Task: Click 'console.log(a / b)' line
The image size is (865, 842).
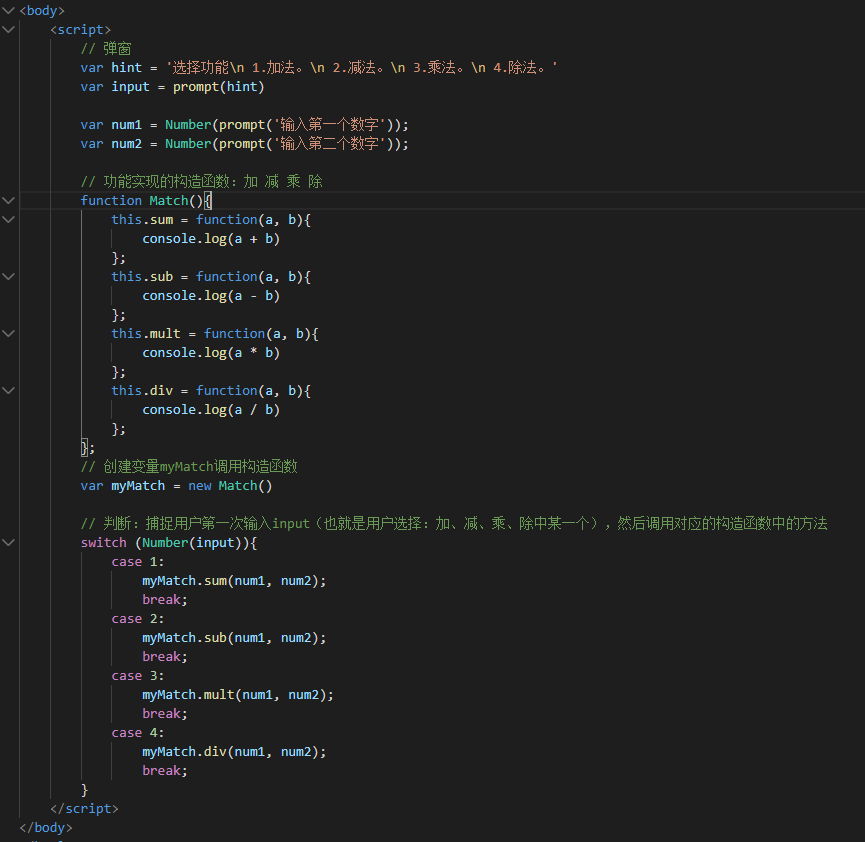Action: pos(211,410)
